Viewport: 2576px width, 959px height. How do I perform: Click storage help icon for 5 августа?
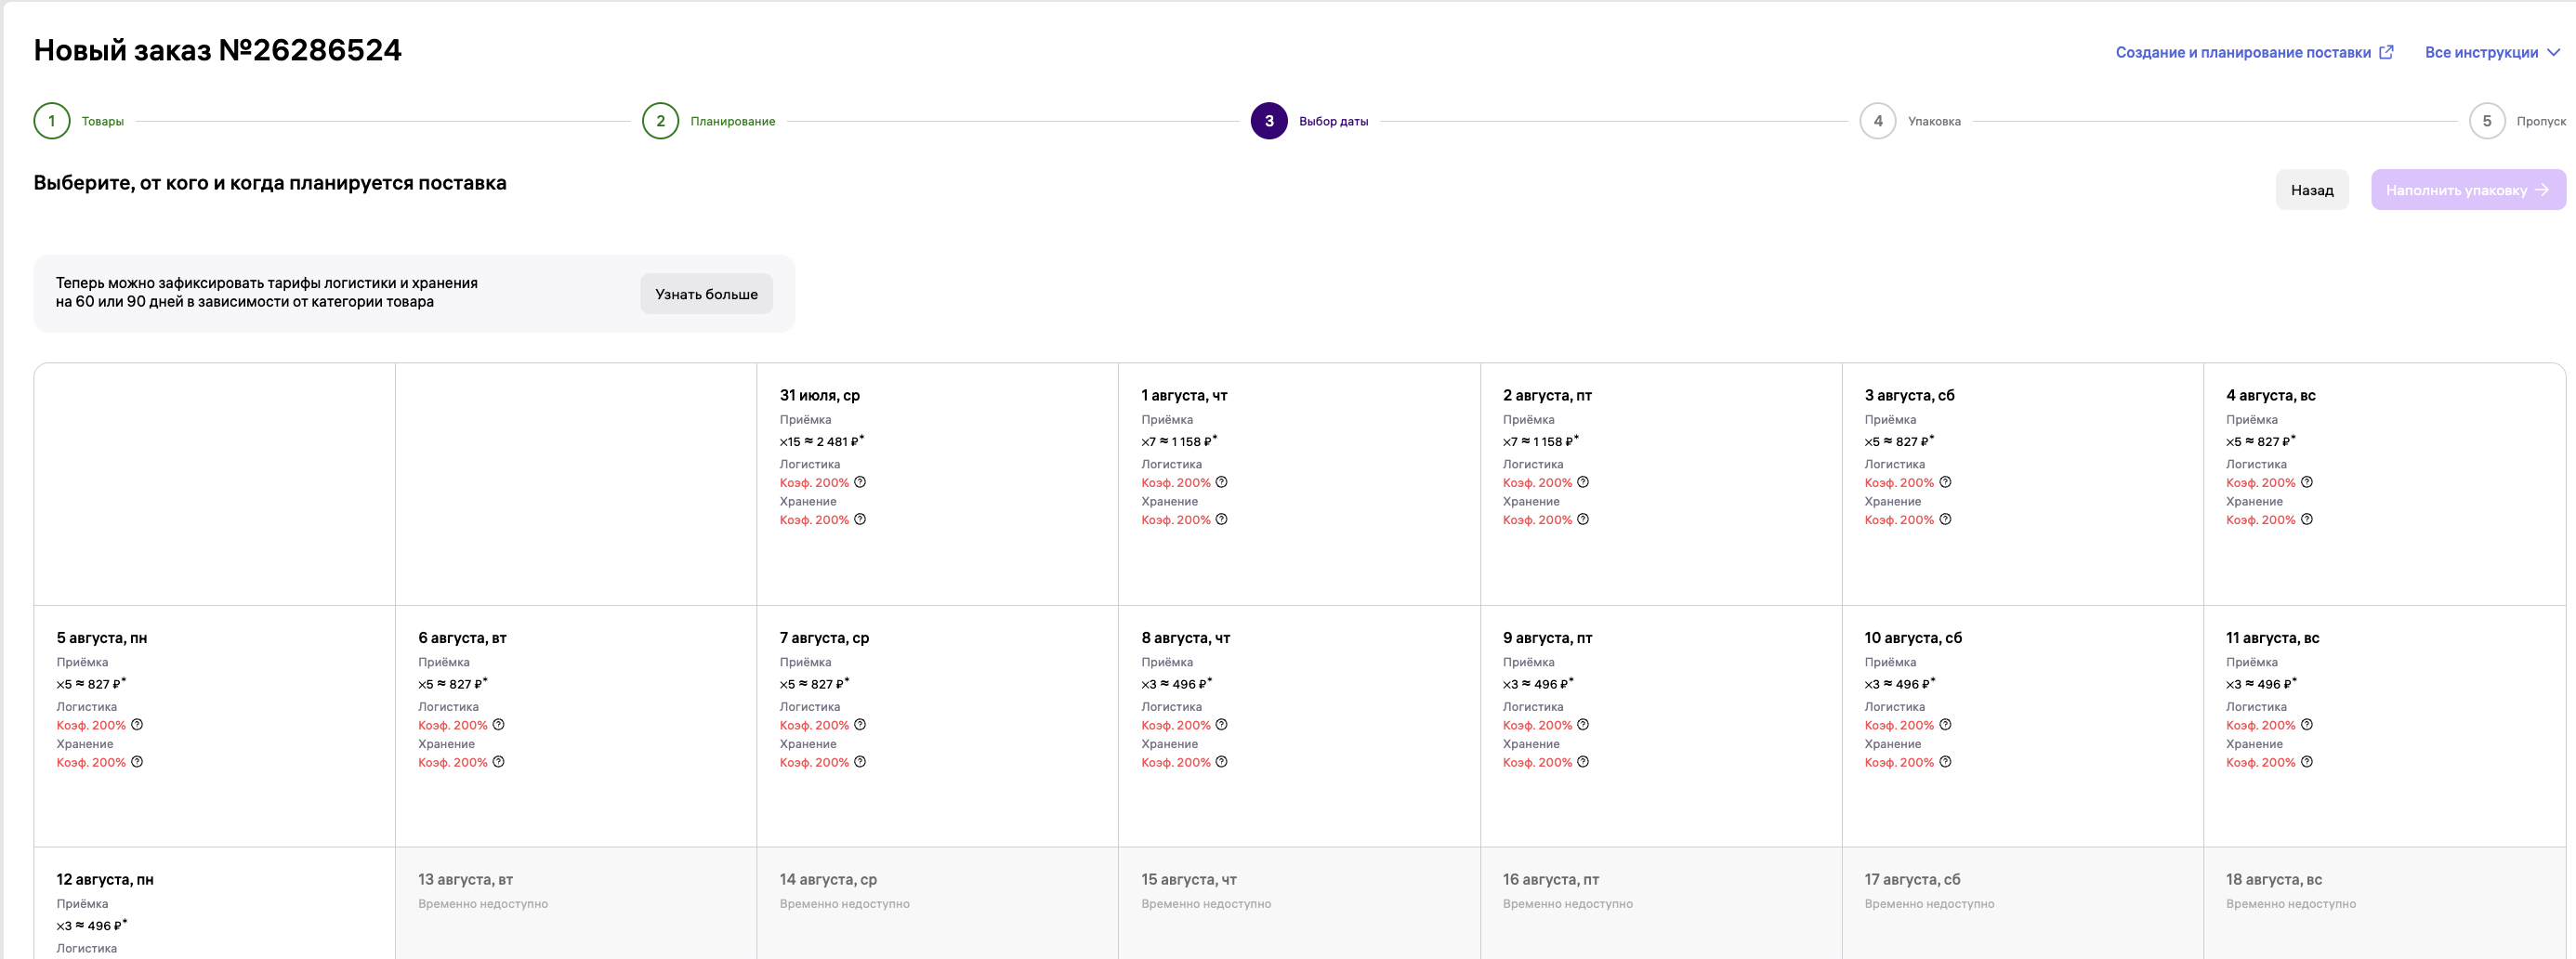[137, 761]
